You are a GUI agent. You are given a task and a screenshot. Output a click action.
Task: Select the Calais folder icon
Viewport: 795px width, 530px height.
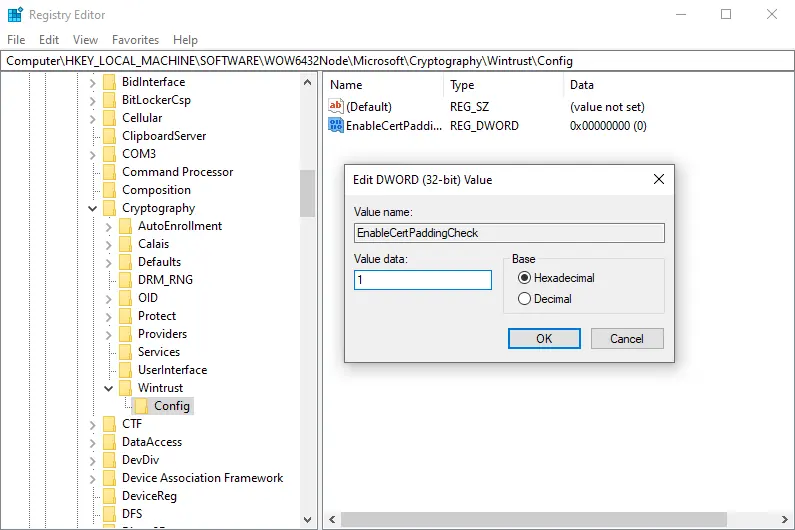click(x=125, y=244)
